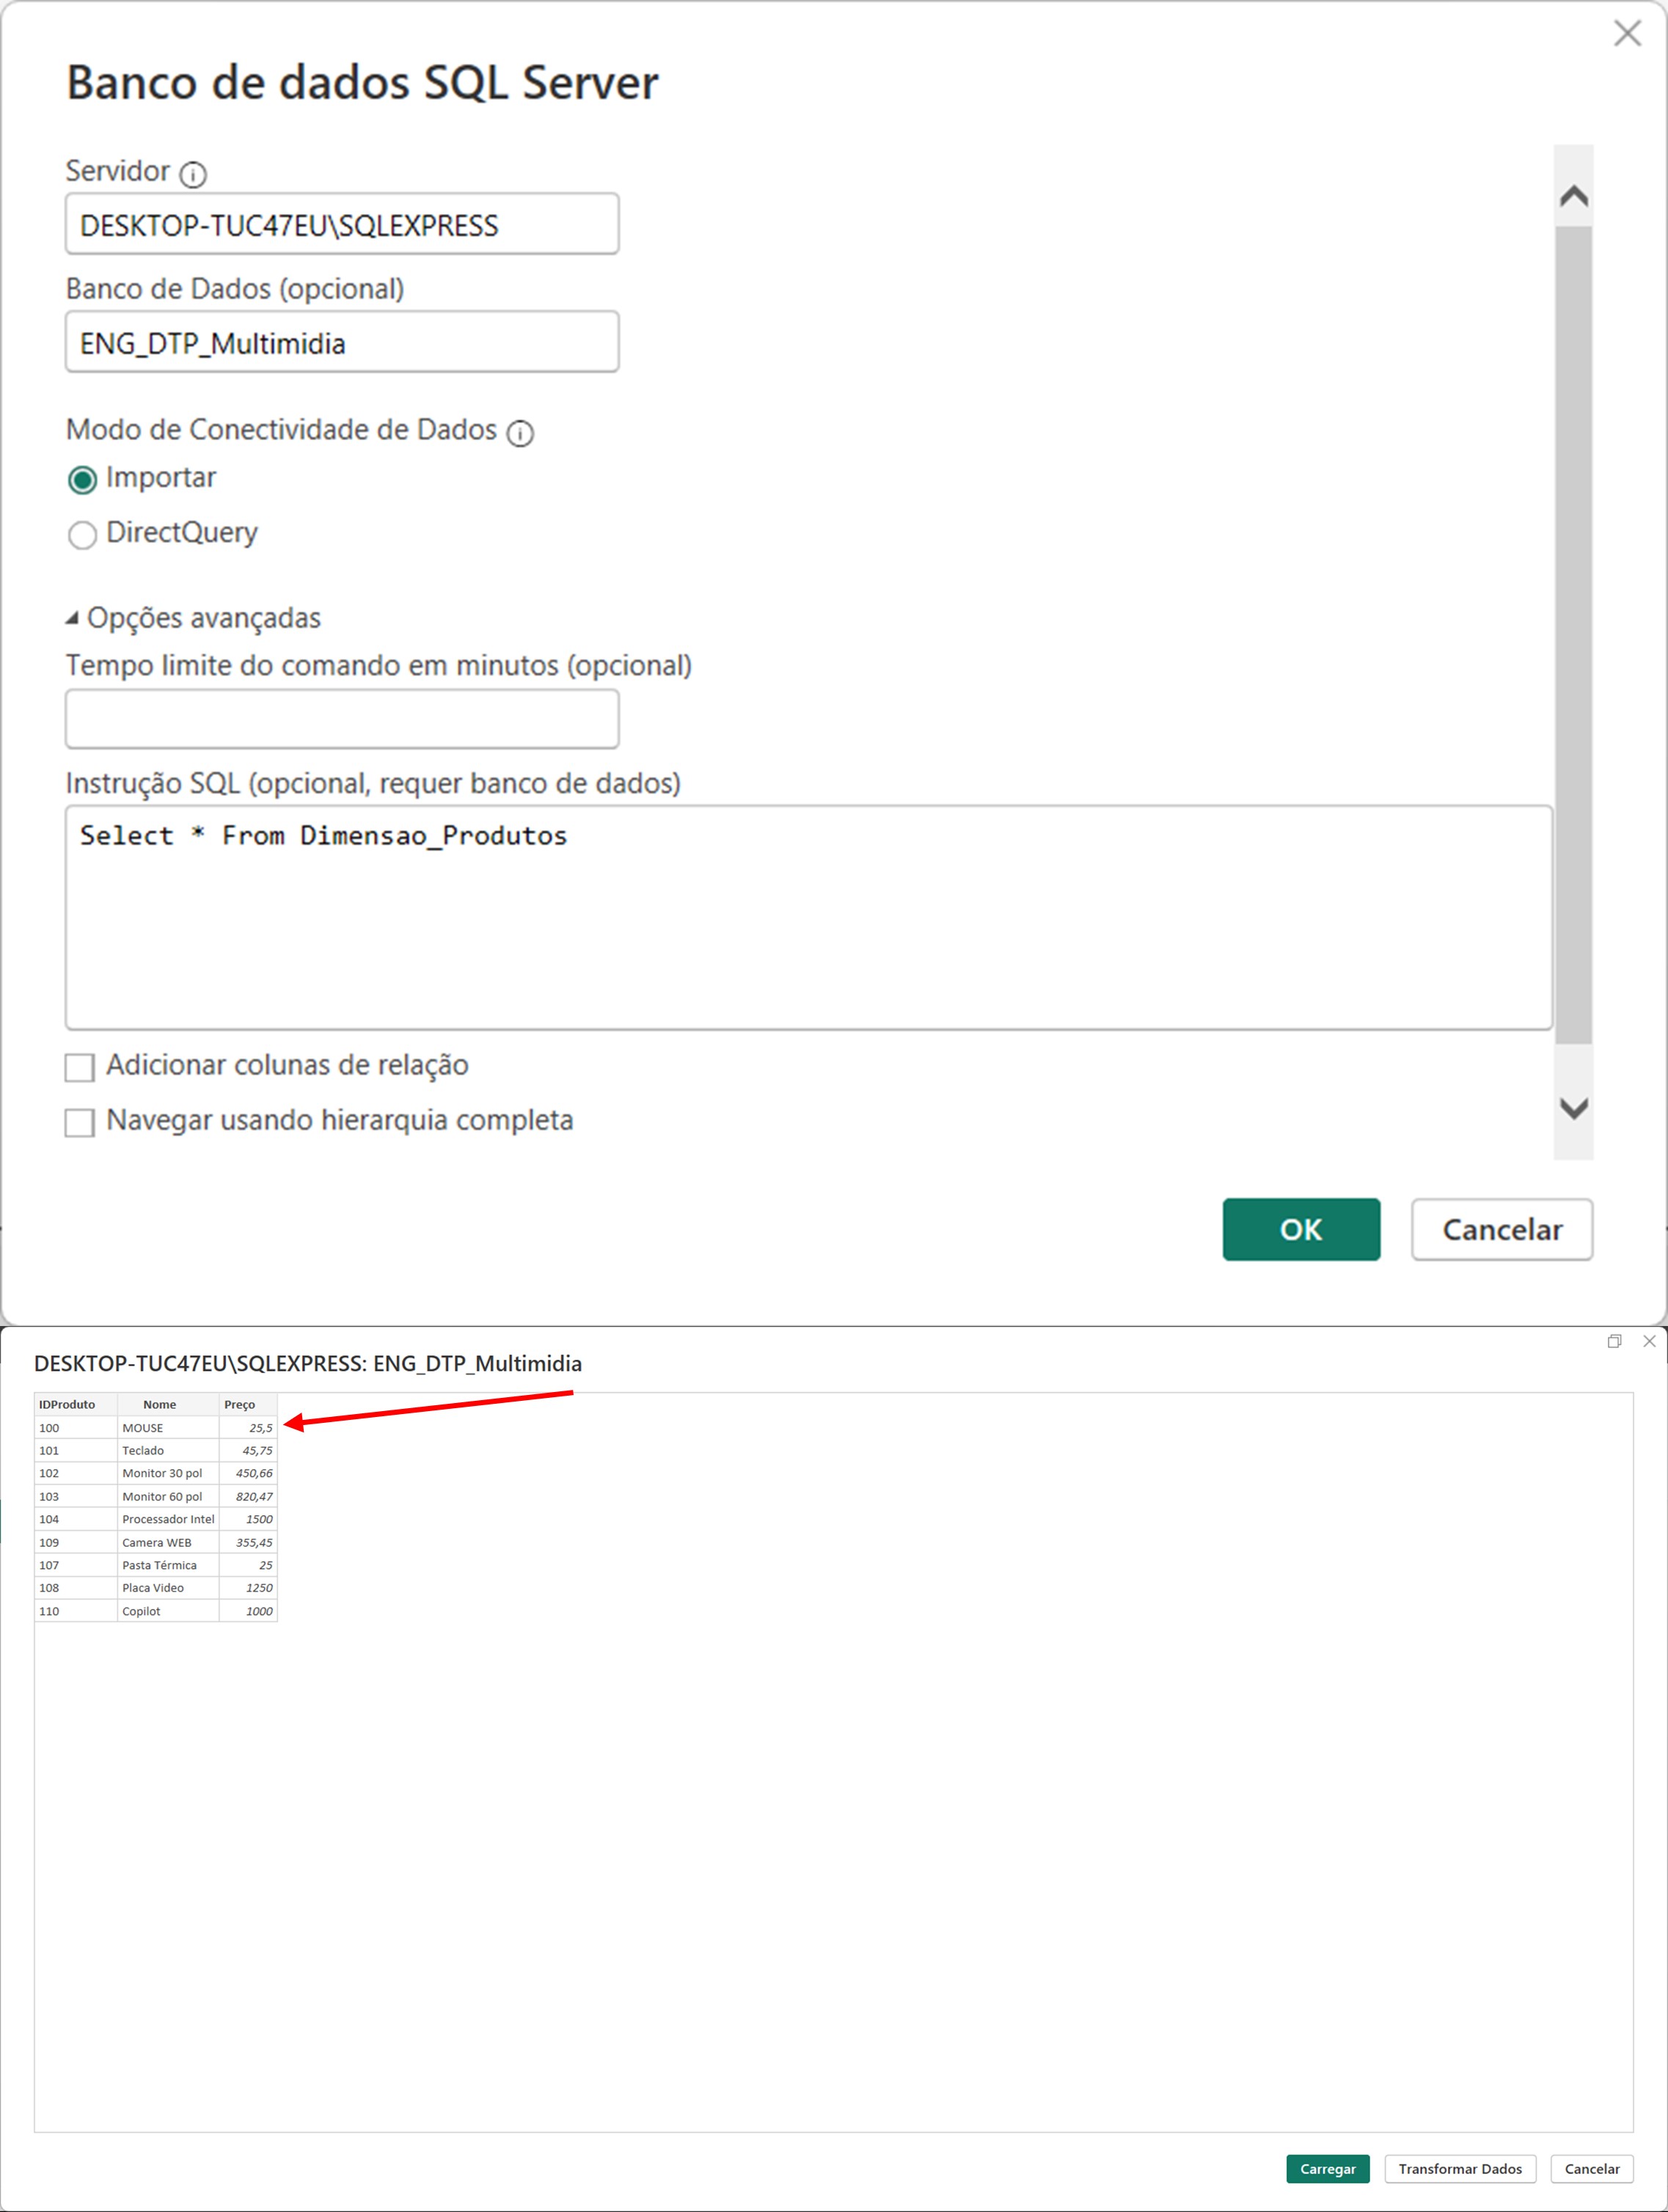Select the Monitor 30 pol cell

(x=168, y=1473)
